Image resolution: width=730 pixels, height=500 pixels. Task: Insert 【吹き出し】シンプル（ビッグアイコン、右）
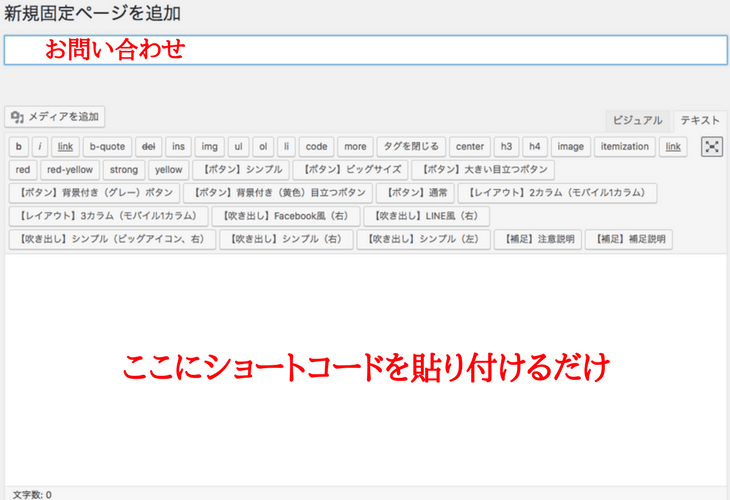(x=112, y=239)
